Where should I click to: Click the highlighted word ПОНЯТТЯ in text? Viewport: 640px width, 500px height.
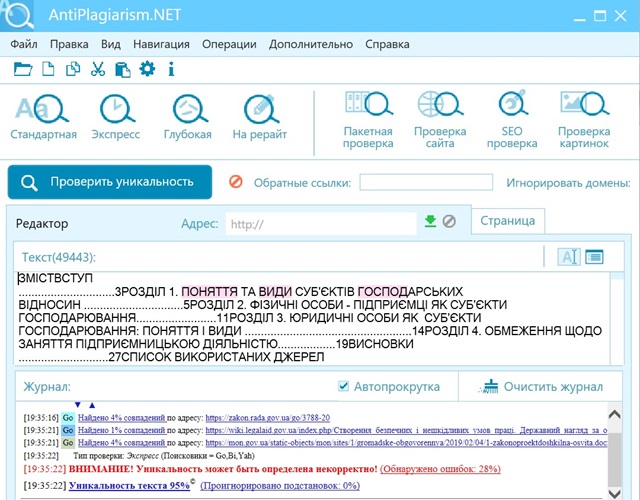tap(209, 291)
